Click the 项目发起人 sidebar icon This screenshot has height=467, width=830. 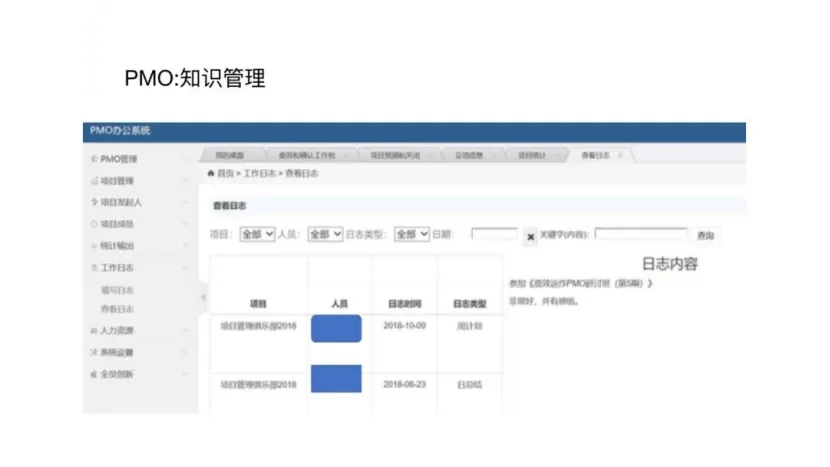[94, 202]
